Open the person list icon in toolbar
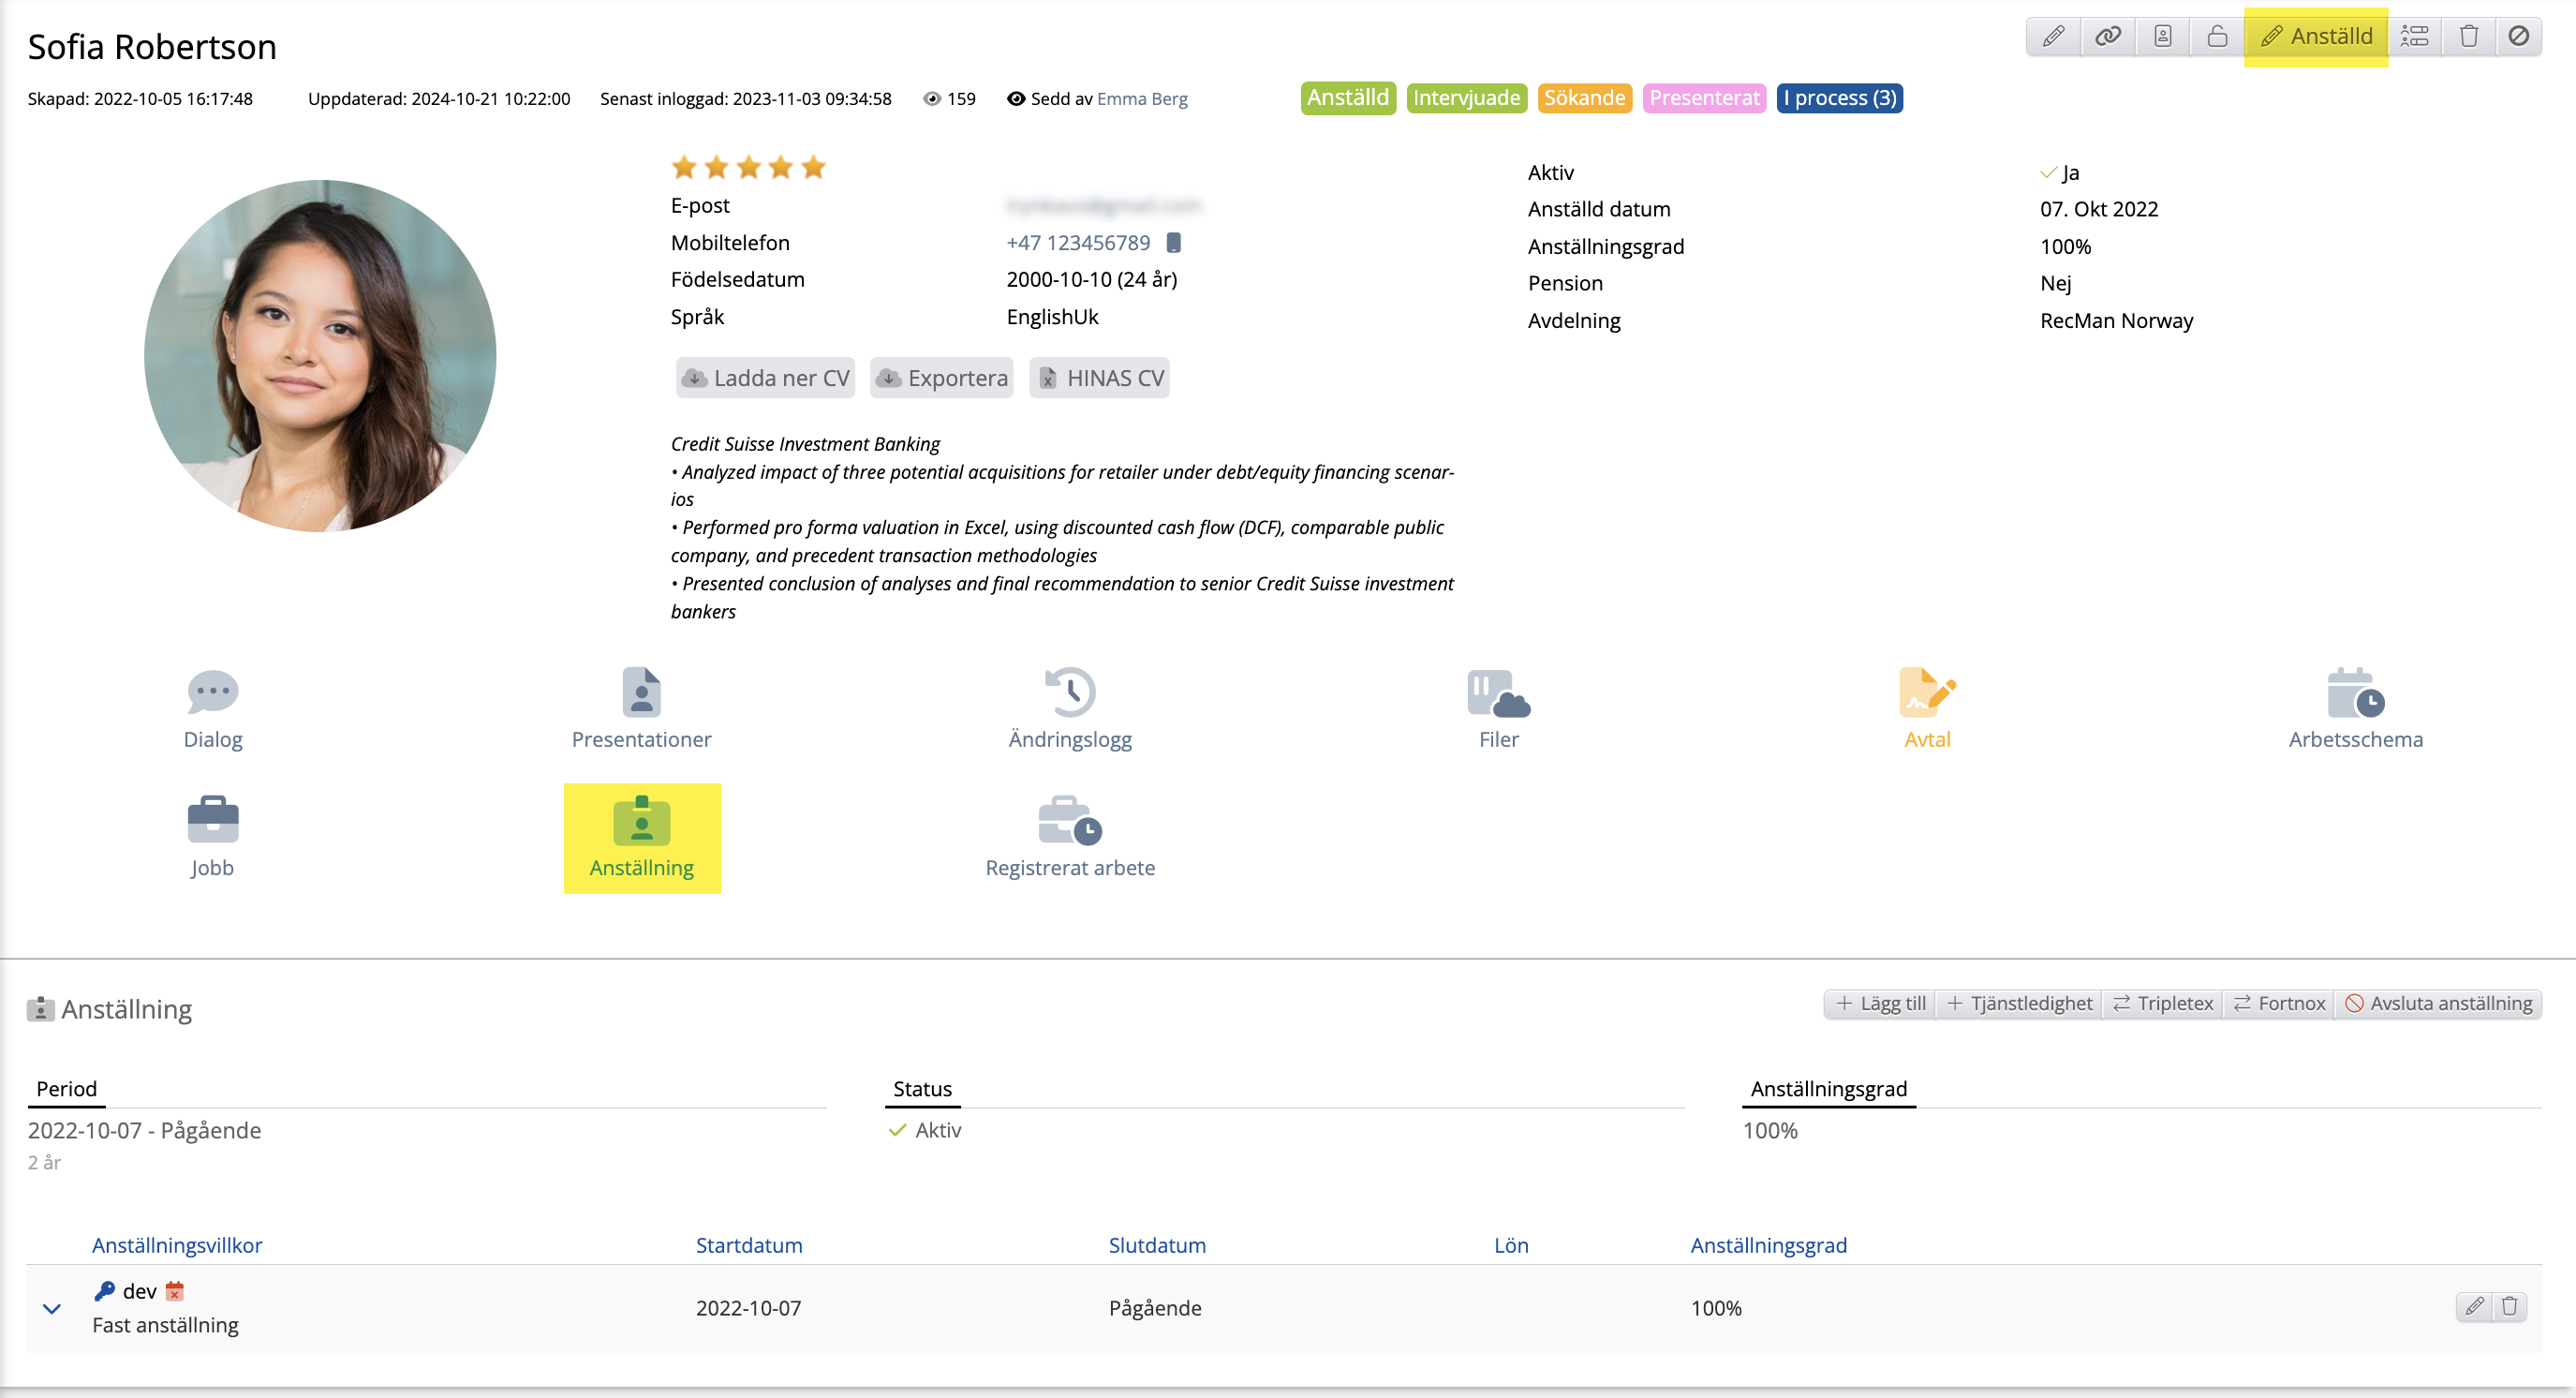This screenshot has height=1398, width=2576. tap(2414, 36)
